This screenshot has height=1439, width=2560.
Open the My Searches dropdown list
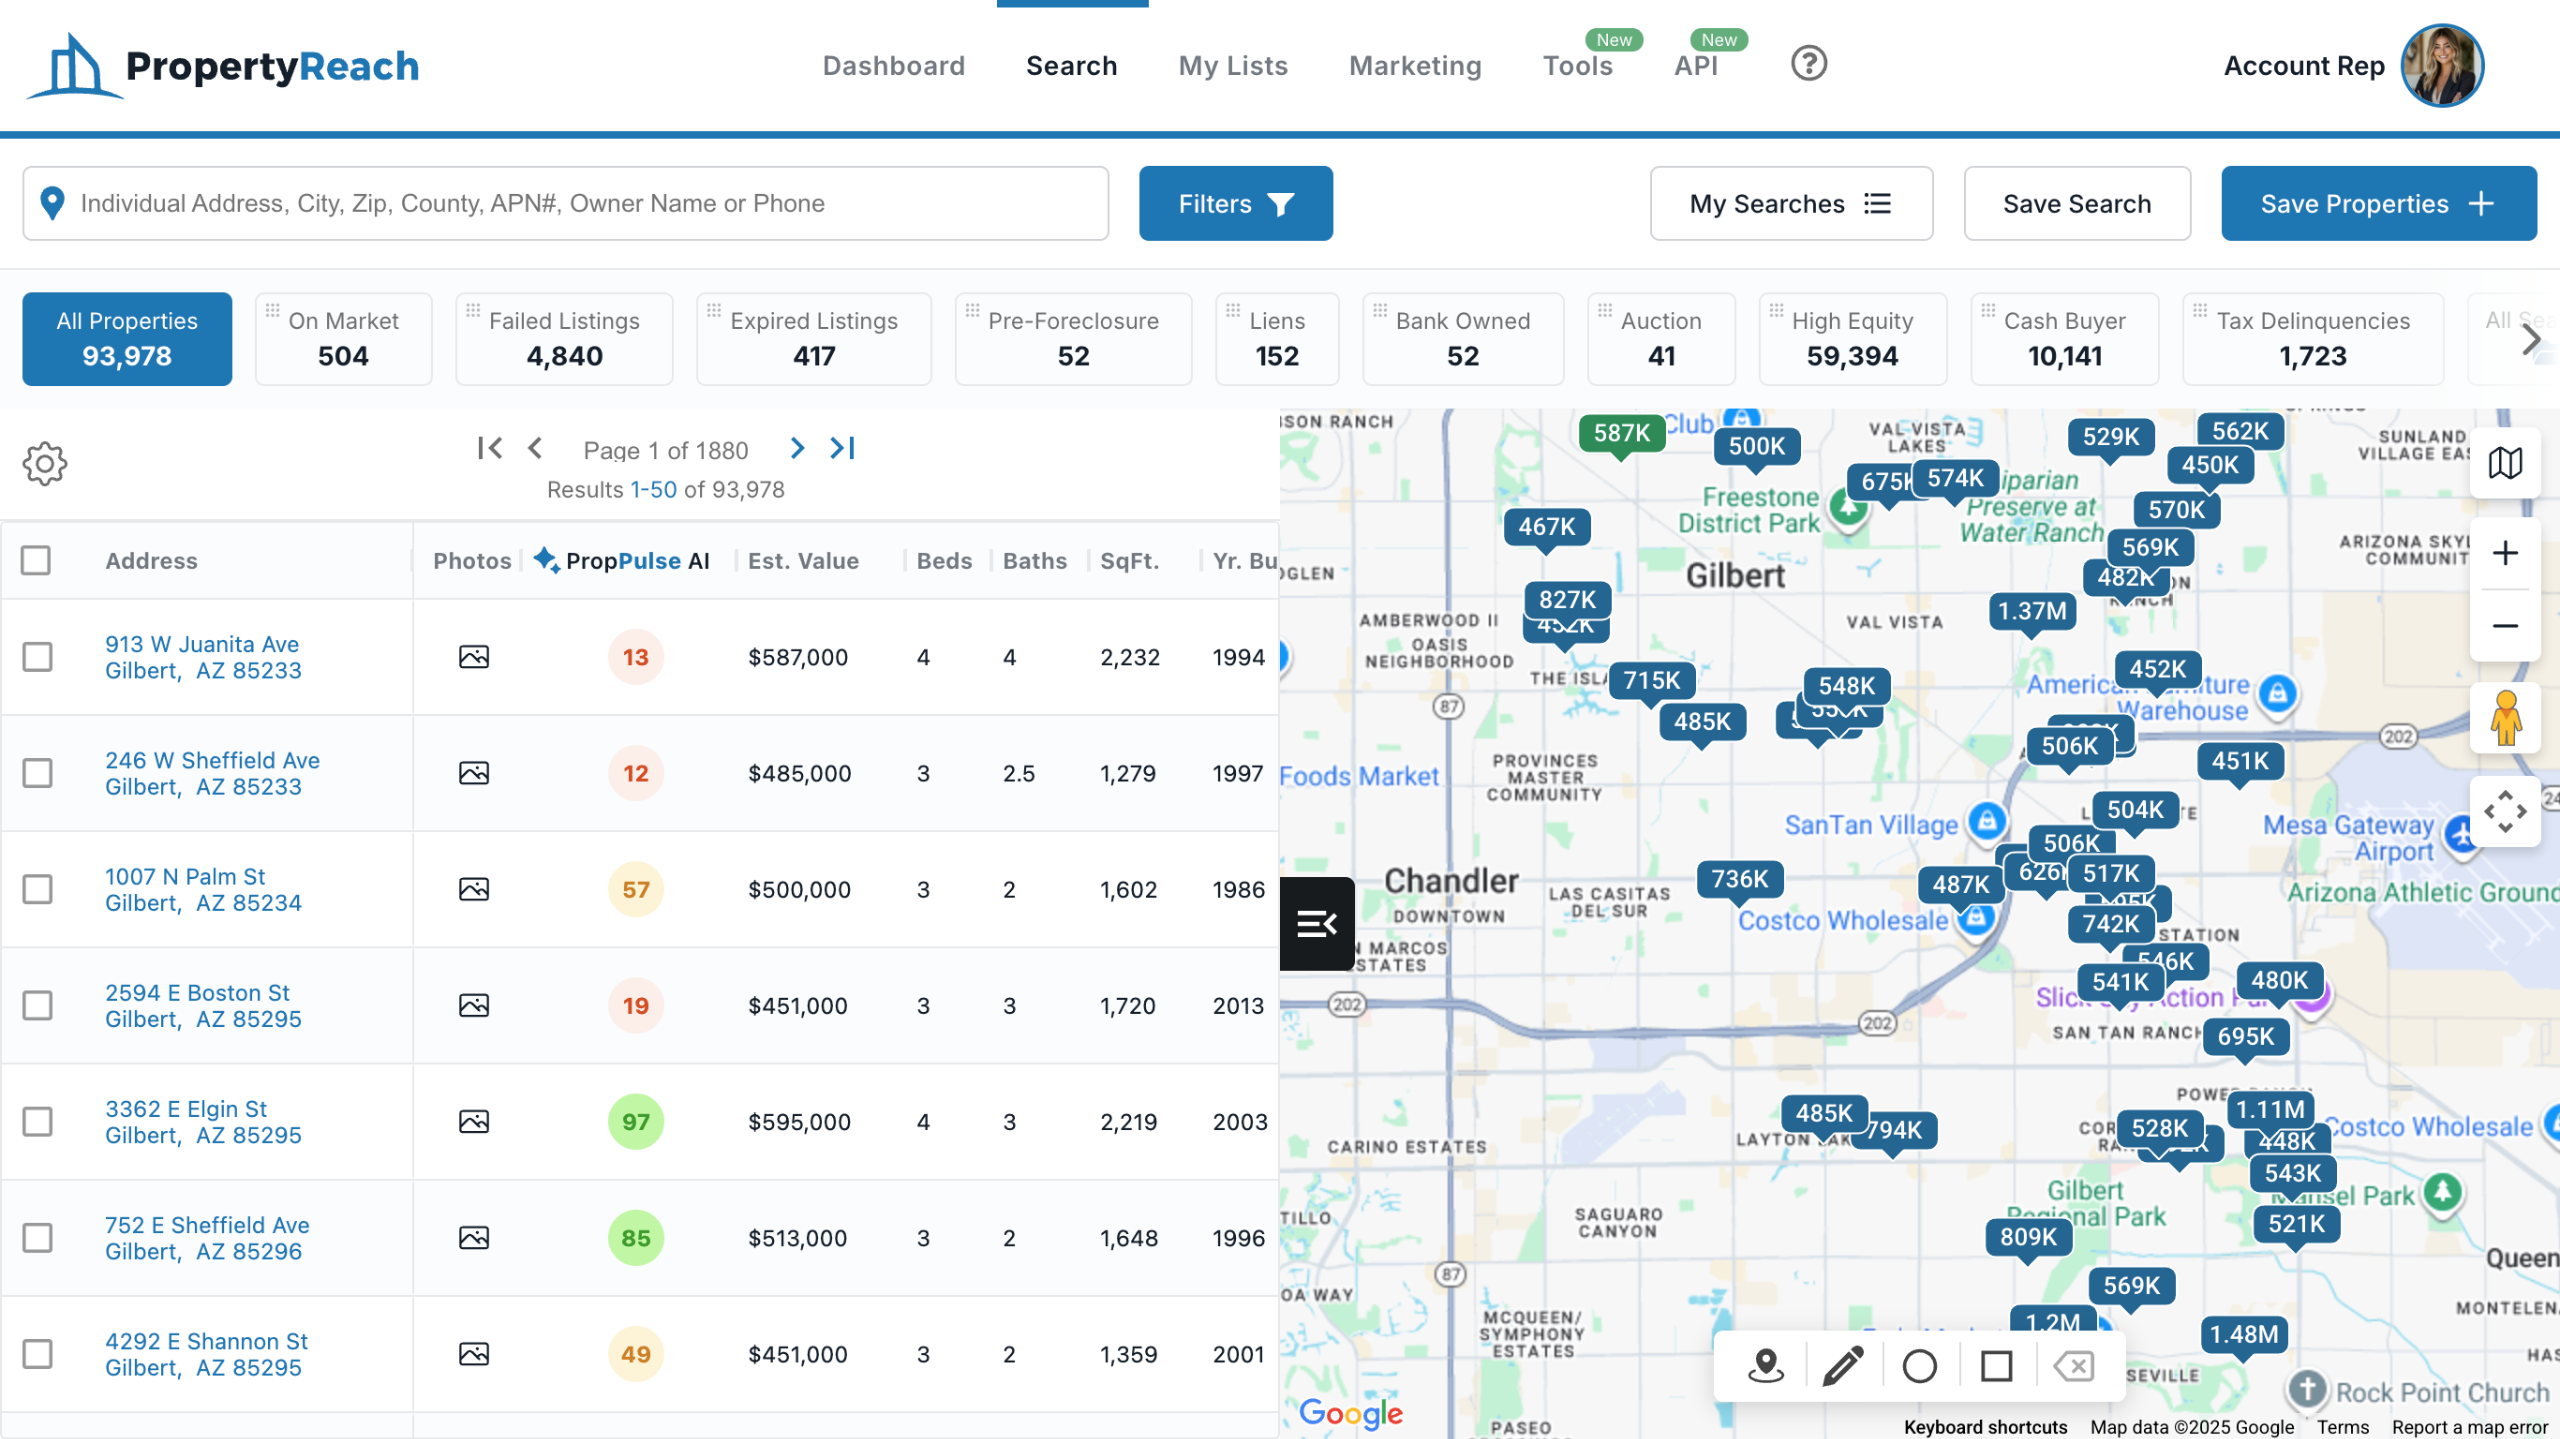point(1790,204)
